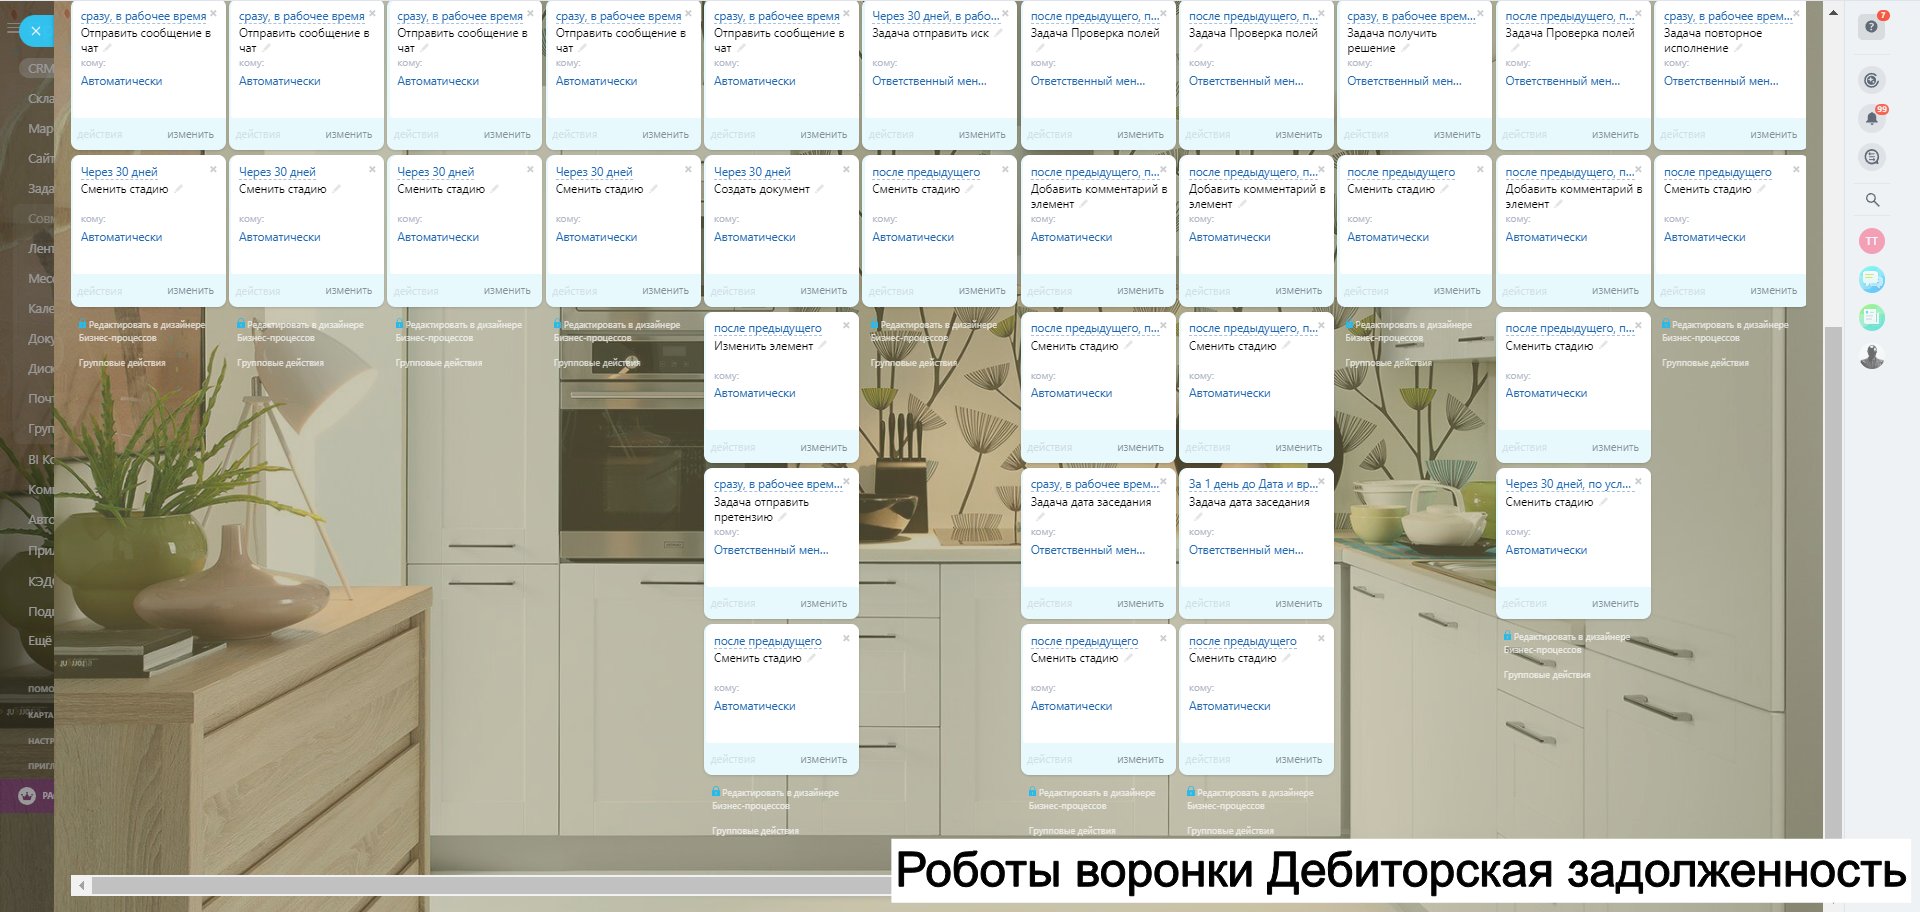The width and height of the screenshot is (1920, 912).
Task: Click 'изменить' on the 'Создать документ' robot
Action: pos(824,291)
